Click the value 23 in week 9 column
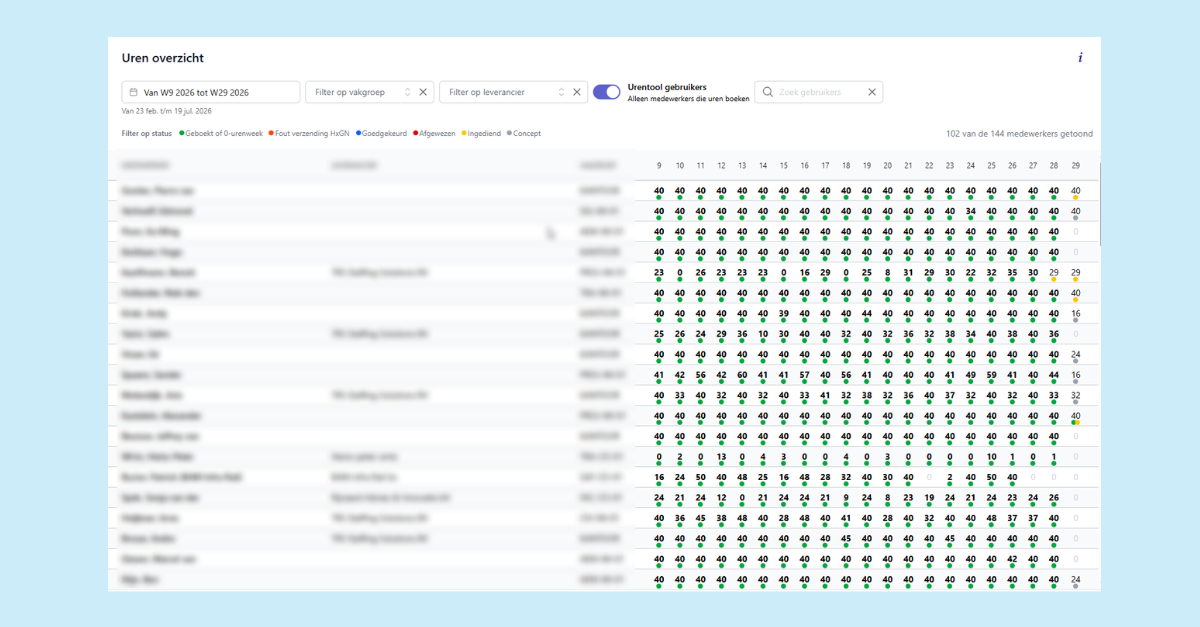The height and width of the screenshot is (627, 1200). click(x=659, y=272)
